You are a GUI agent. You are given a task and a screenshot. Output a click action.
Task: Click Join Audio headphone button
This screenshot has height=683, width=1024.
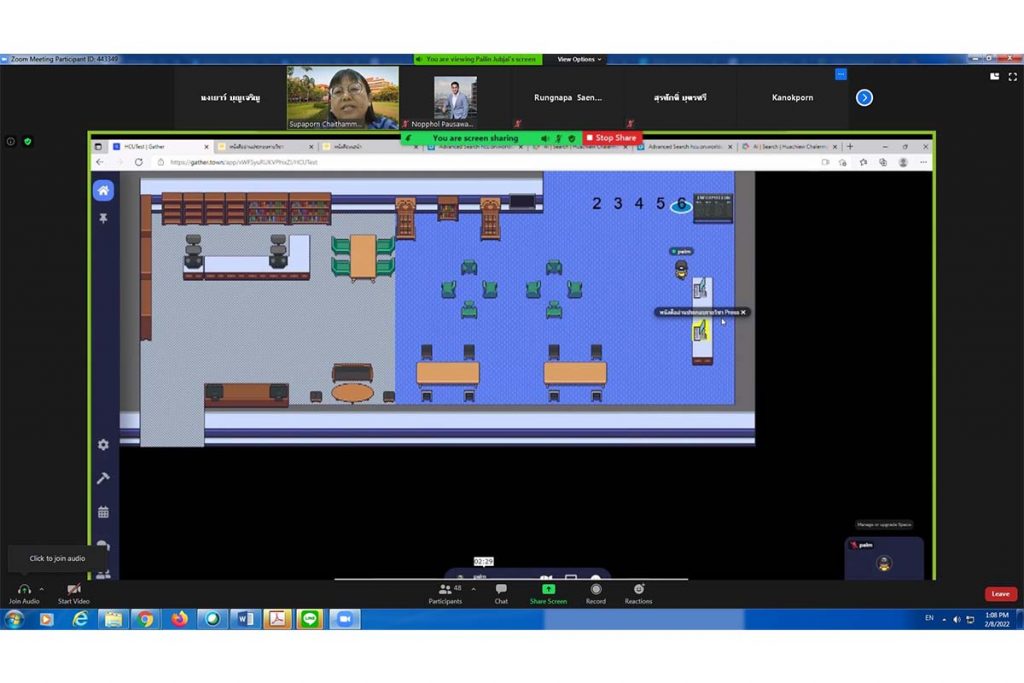click(24, 593)
